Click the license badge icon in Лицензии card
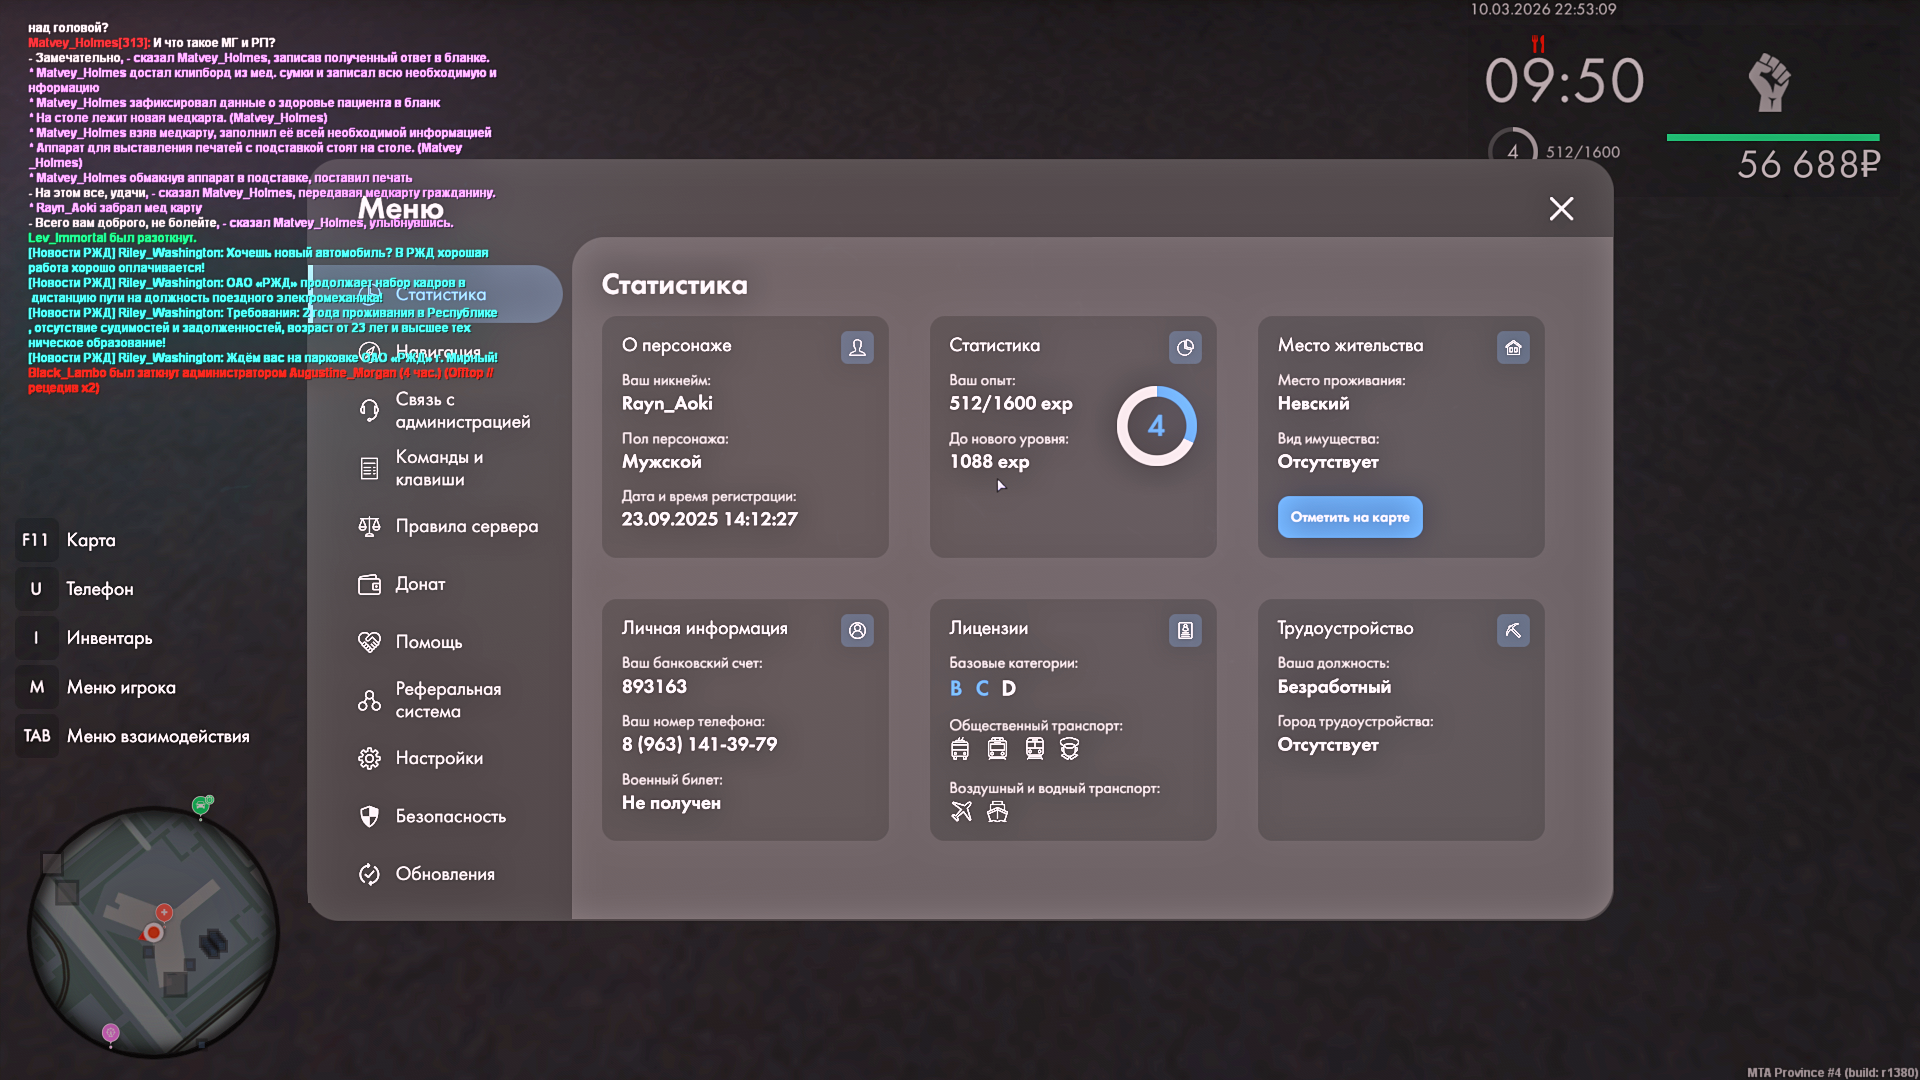 coord(1185,630)
